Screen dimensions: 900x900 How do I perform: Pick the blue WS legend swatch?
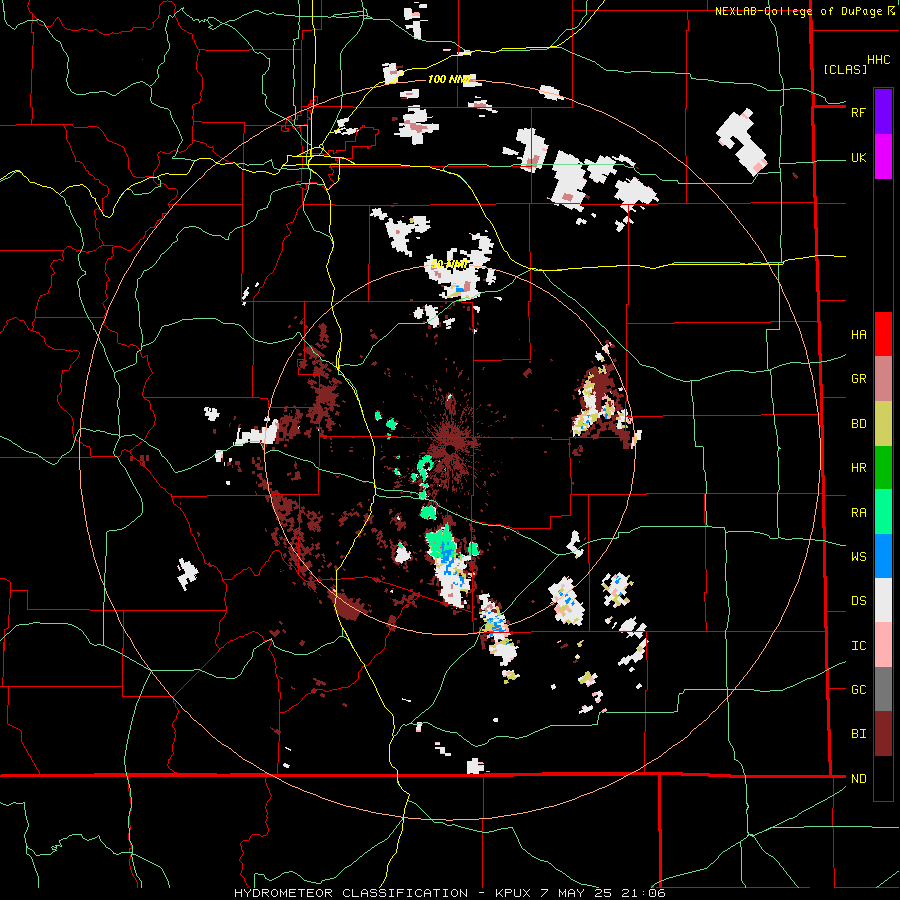pyautogui.click(x=883, y=556)
